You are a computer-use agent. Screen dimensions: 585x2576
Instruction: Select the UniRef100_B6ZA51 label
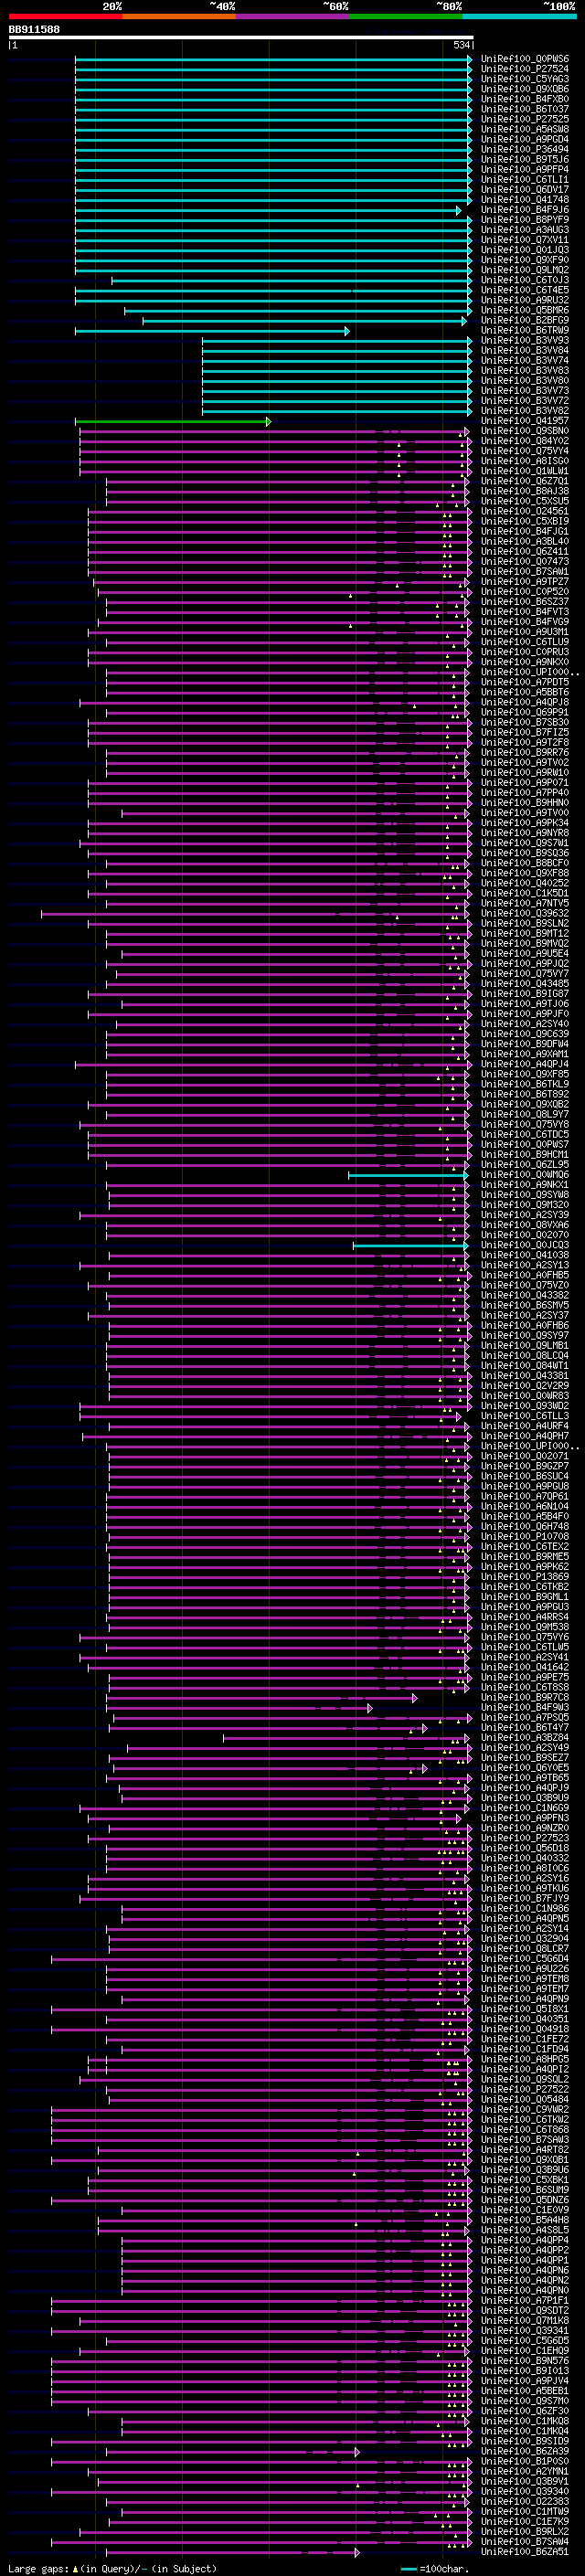coord(524,2553)
